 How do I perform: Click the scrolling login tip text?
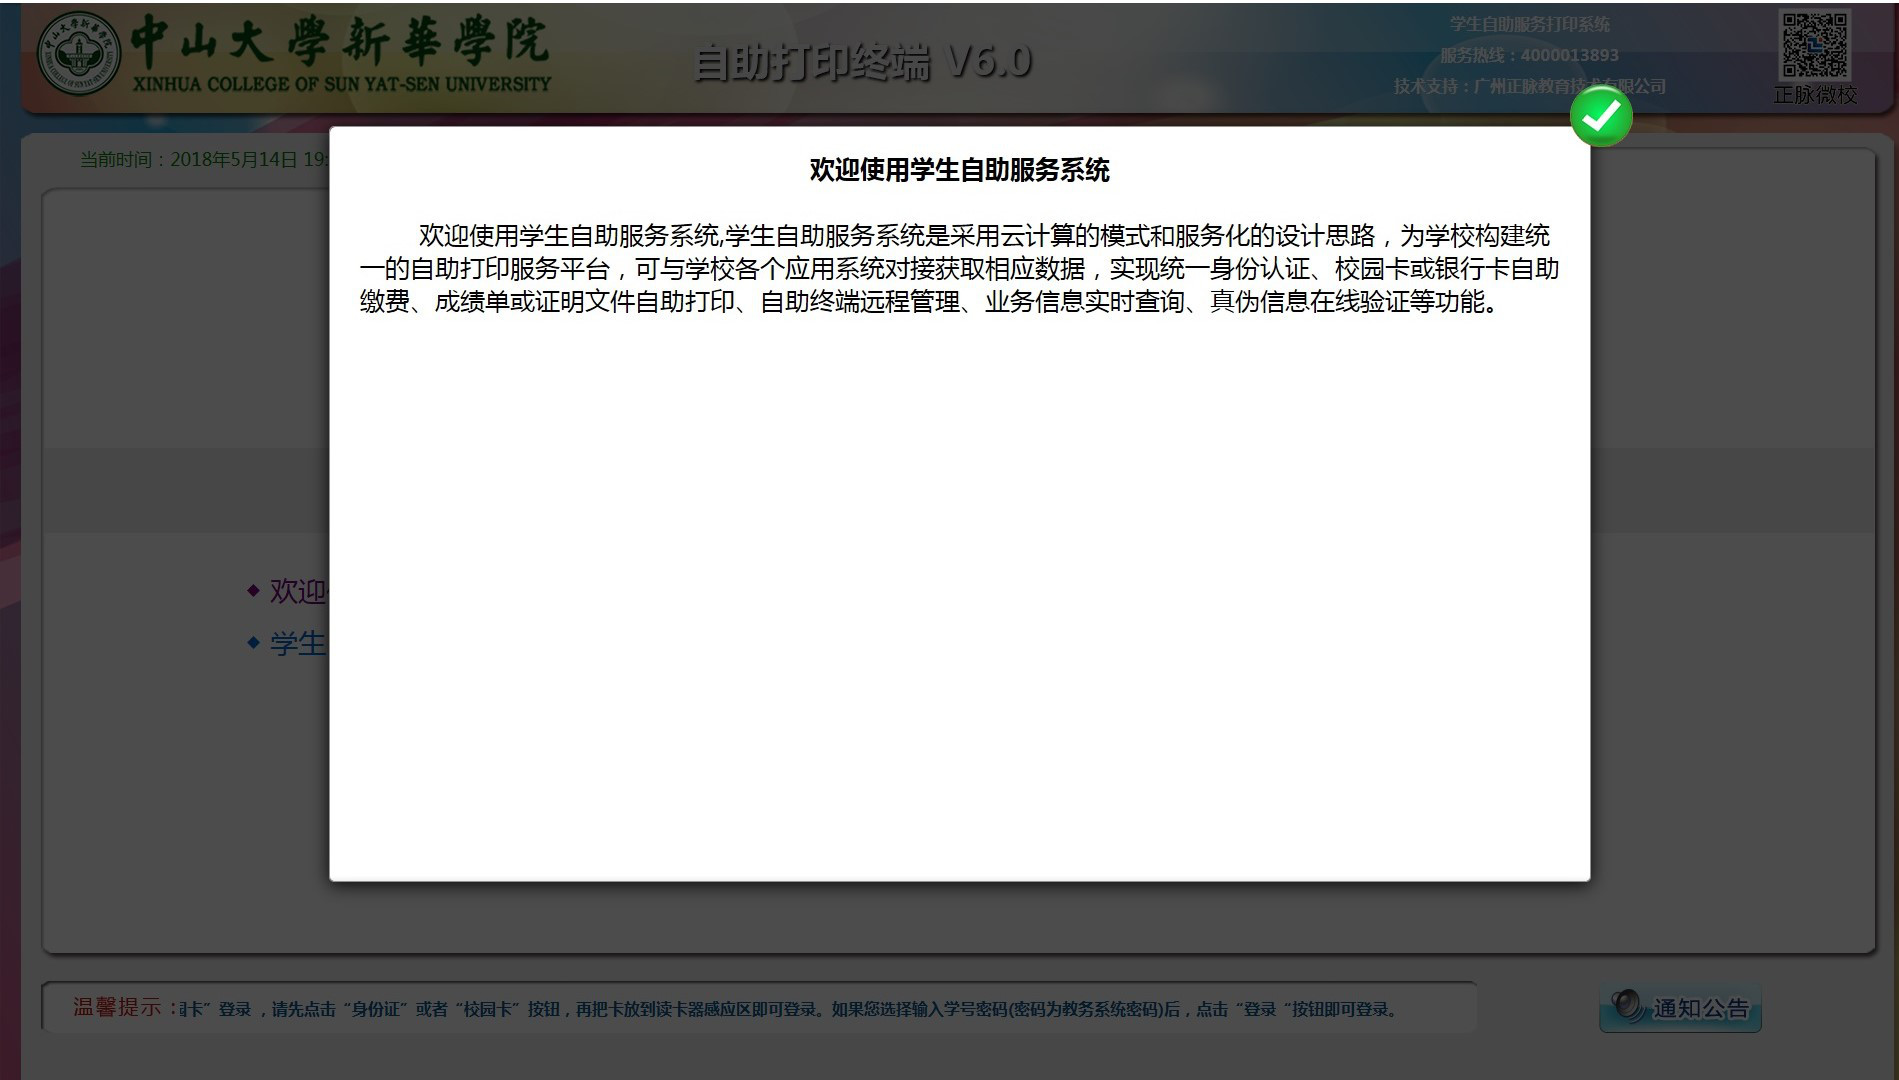(788, 1009)
